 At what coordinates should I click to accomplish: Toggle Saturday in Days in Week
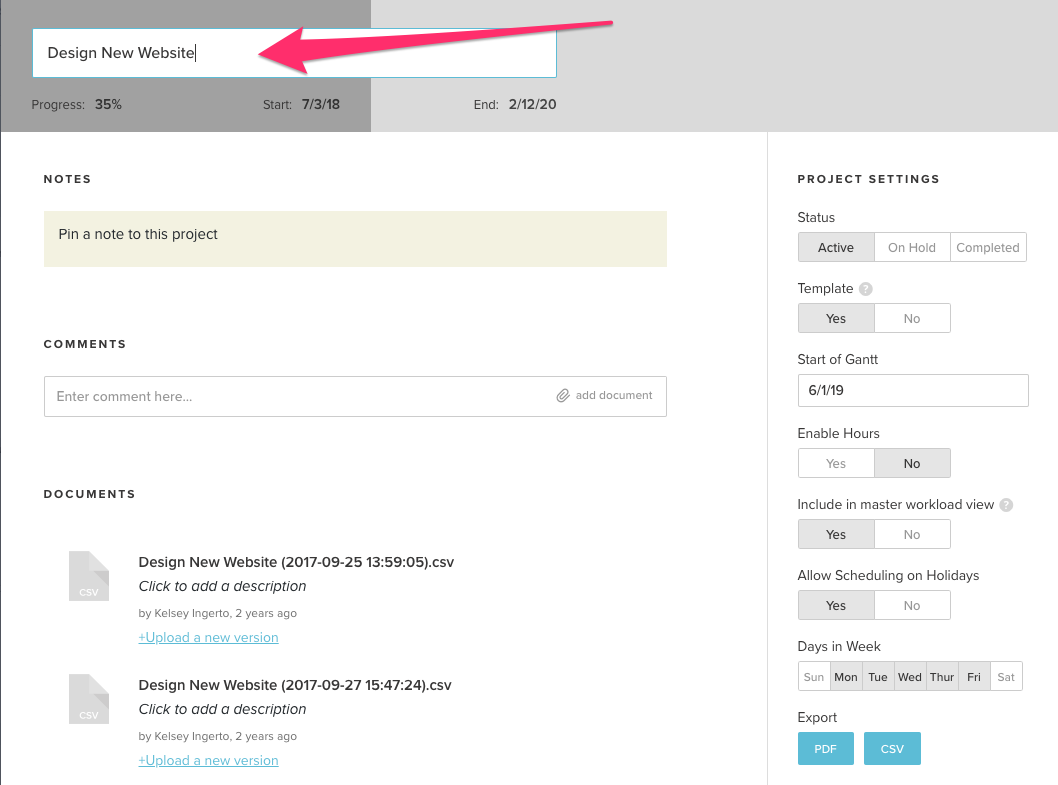point(1005,676)
